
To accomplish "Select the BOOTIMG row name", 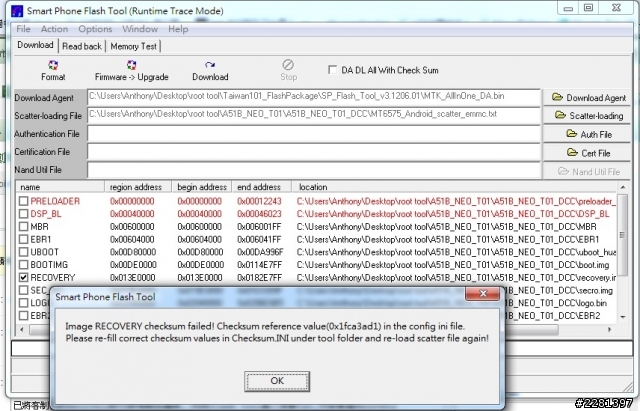I will [49, 265].
